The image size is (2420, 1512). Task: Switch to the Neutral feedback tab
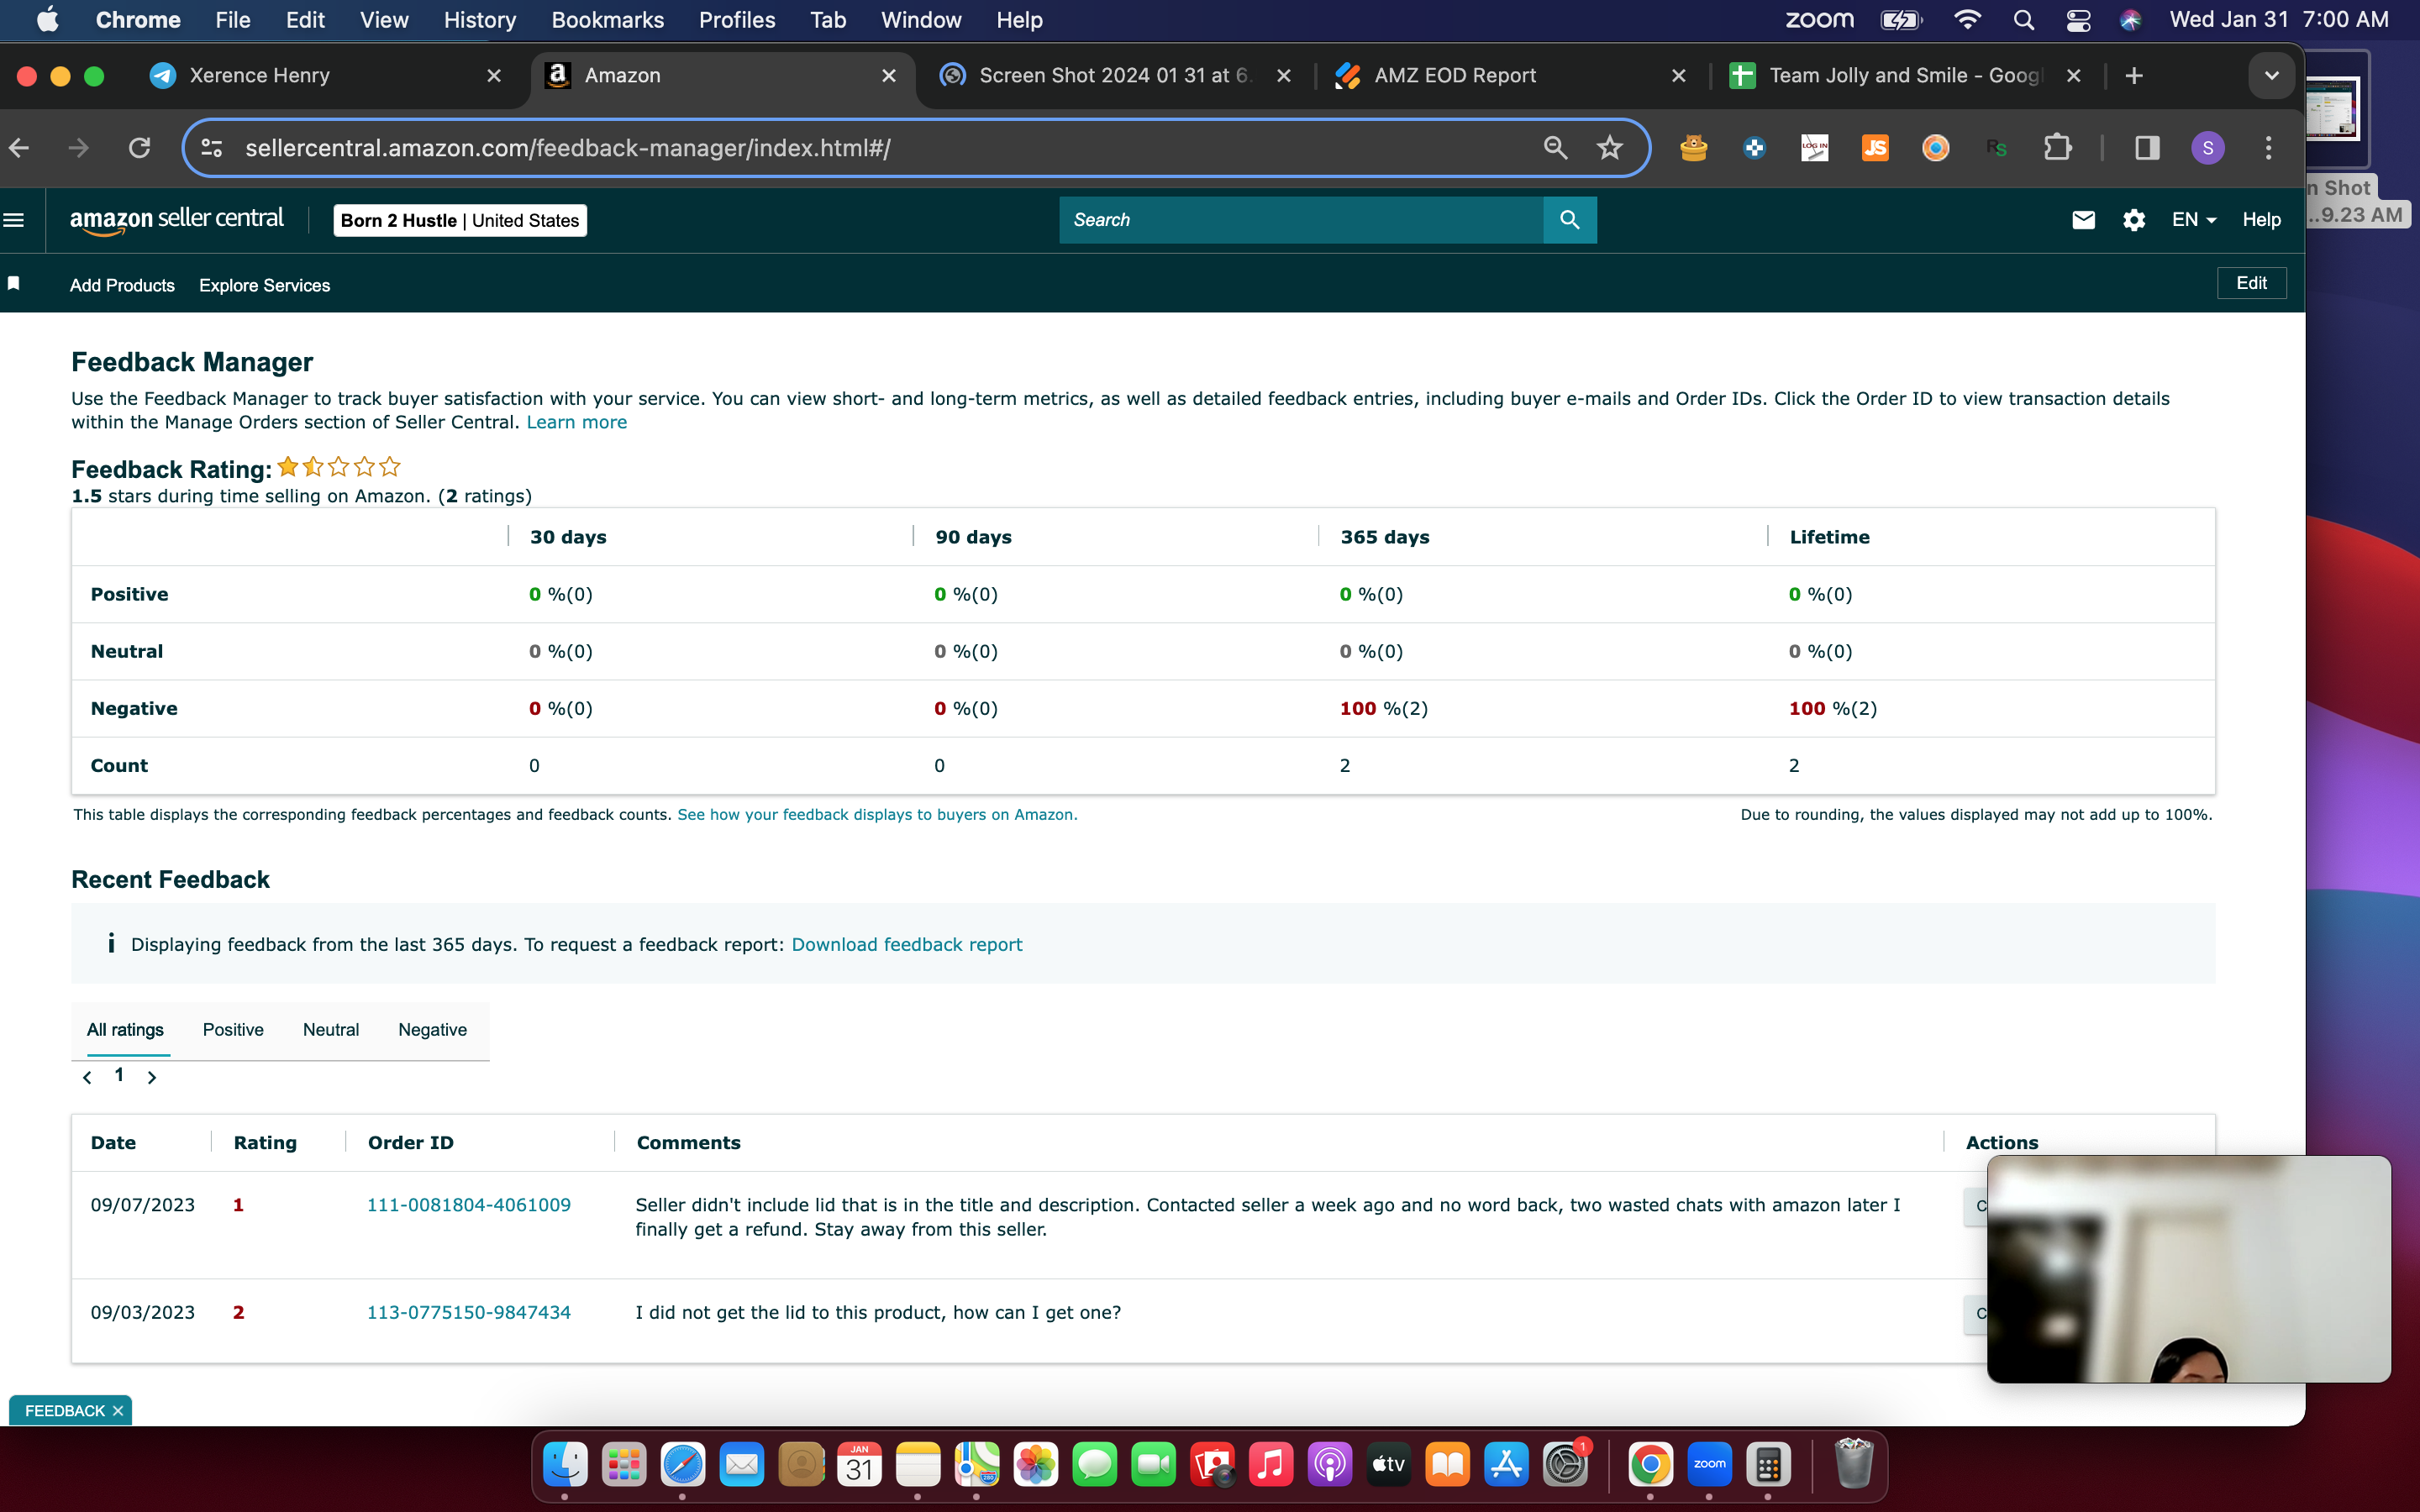tap(331, 1029)
